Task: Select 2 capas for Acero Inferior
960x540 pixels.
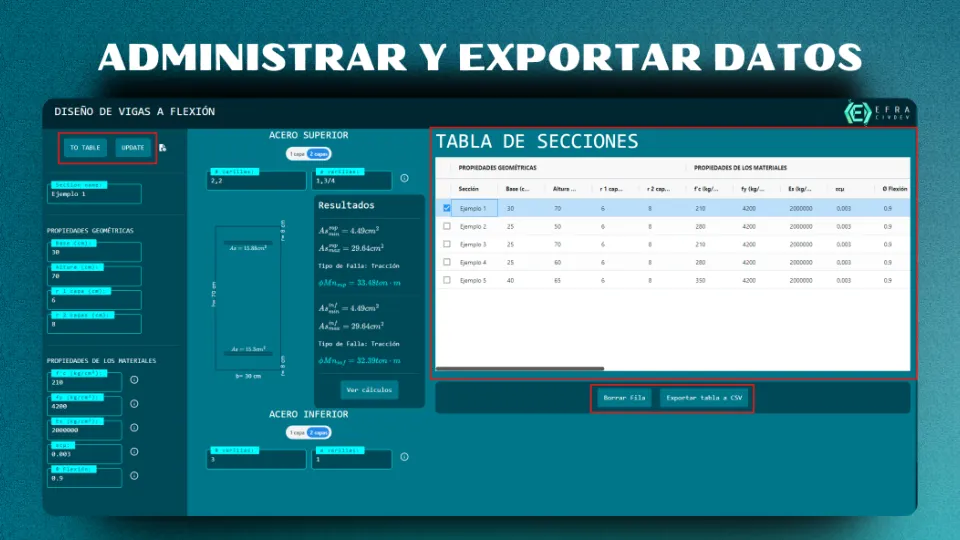Action: point(319,432)
